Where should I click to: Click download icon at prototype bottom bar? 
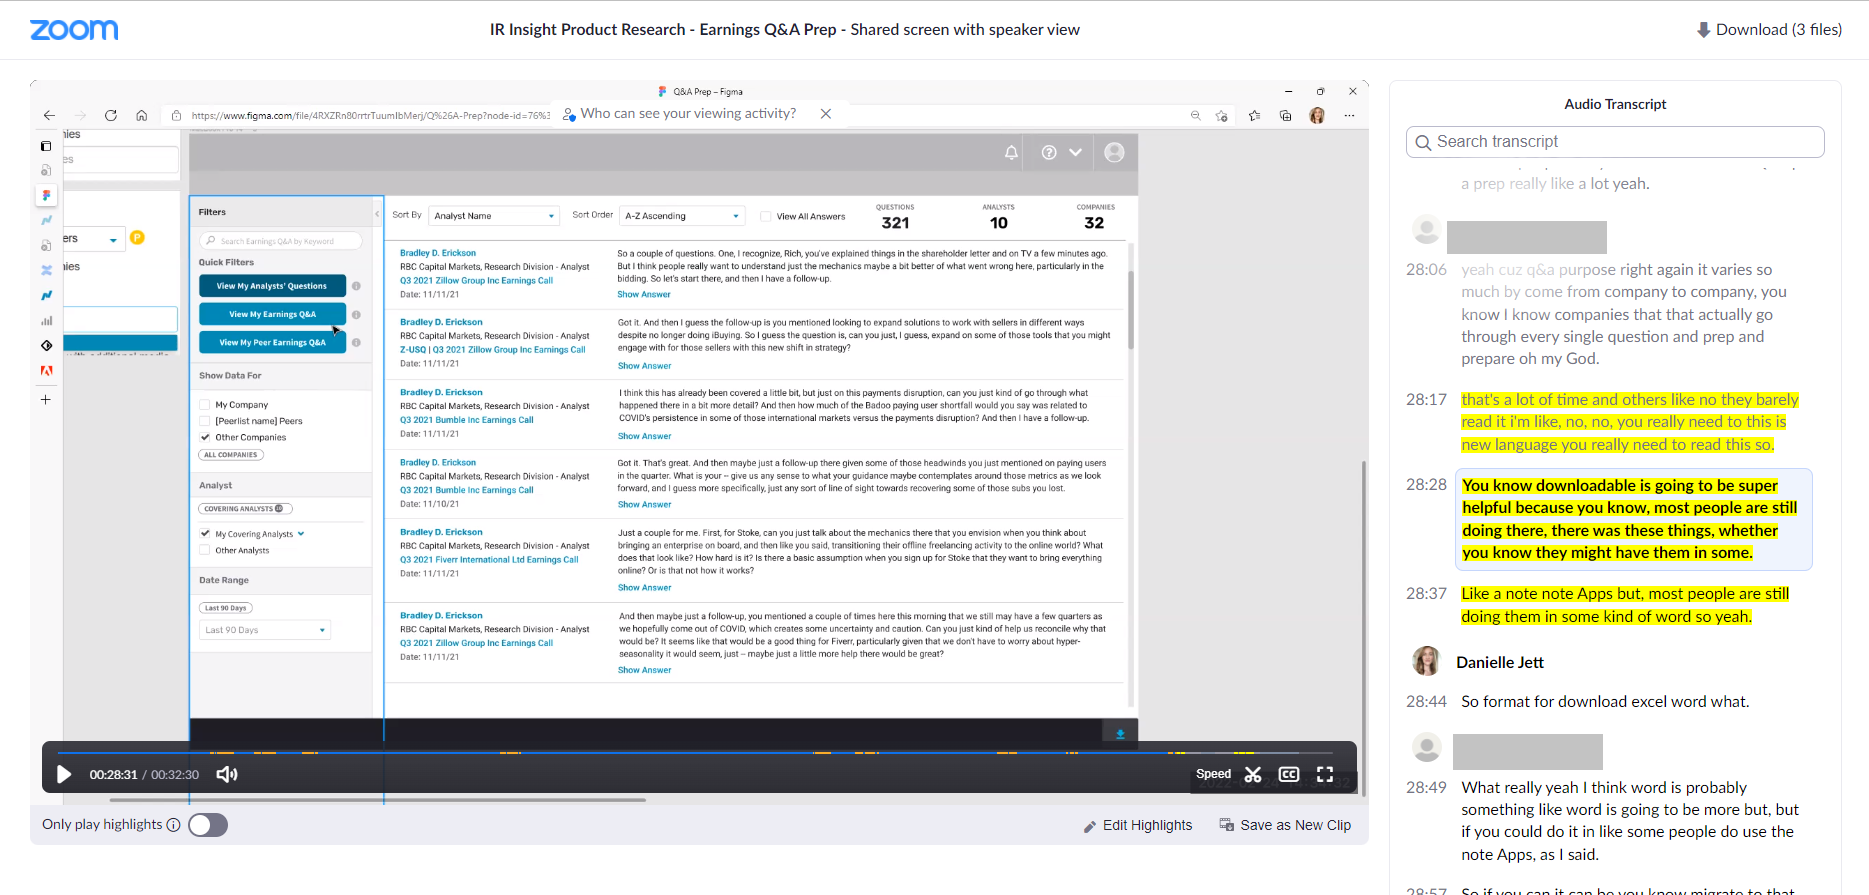click(1120, 733)
